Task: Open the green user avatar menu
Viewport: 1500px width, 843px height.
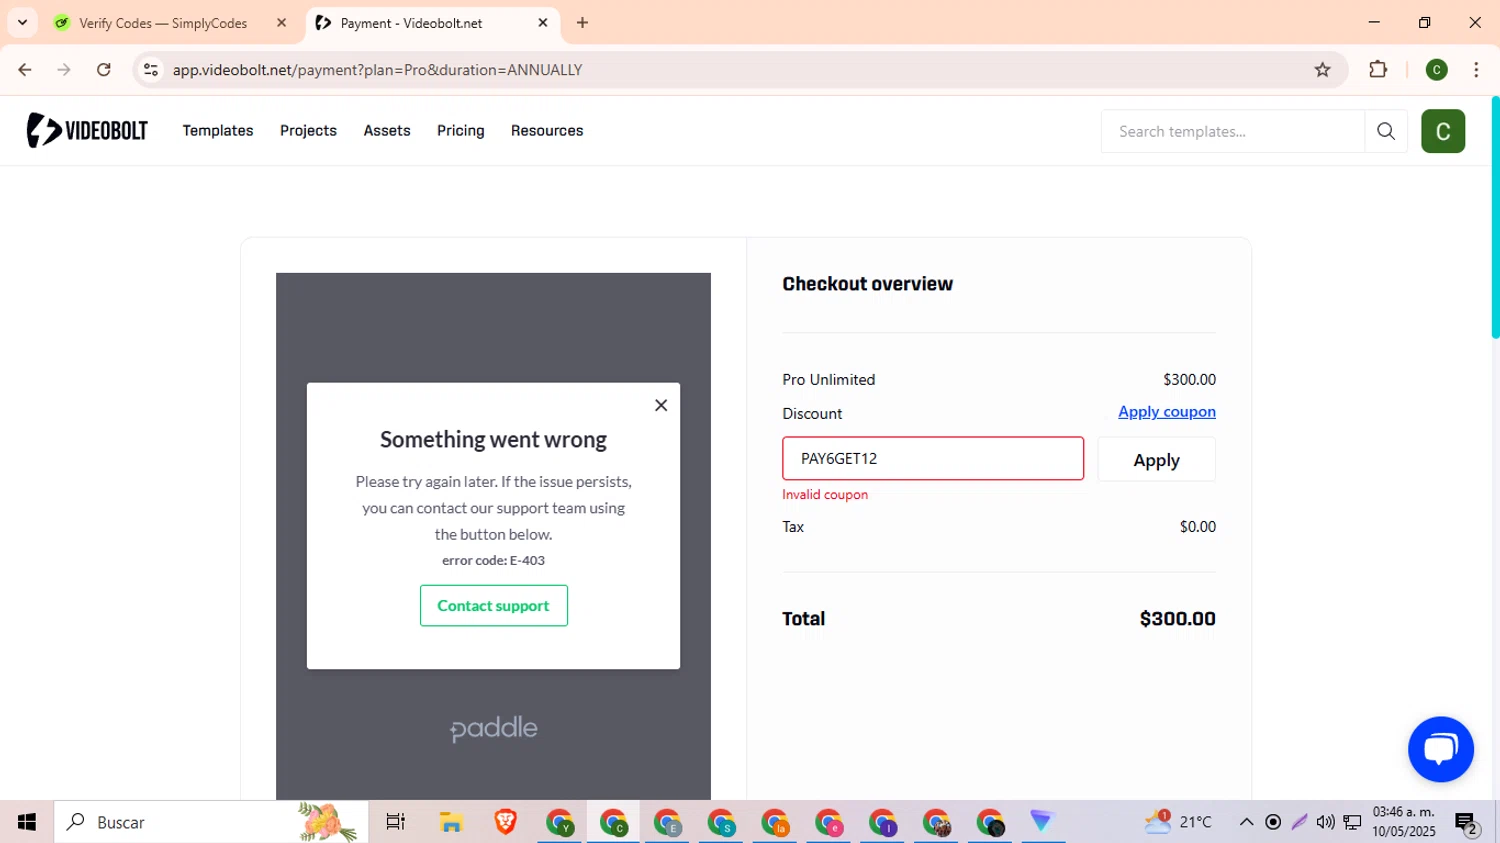Action: (x=1443, y=131)
